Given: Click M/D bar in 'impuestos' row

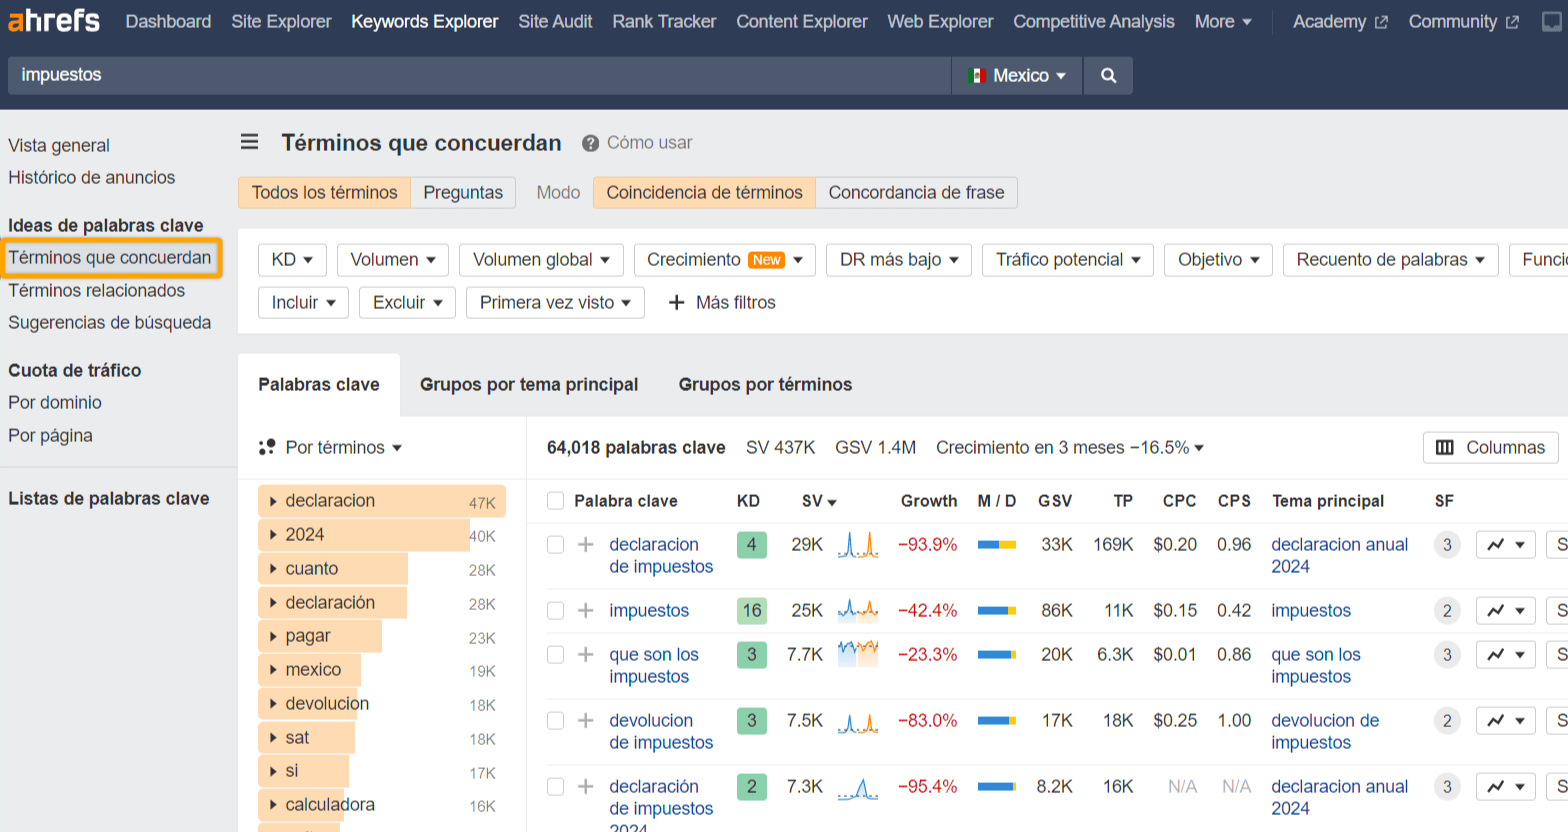Looking at the screenshot, I should [997, 611].
